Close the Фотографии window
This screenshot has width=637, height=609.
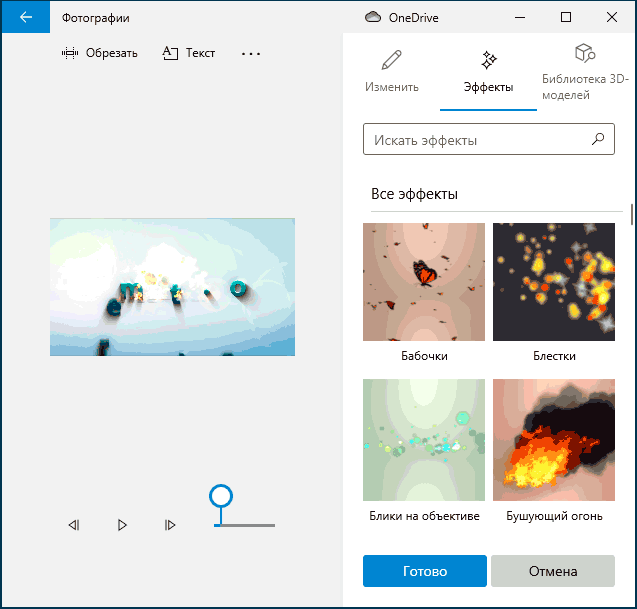612,17
